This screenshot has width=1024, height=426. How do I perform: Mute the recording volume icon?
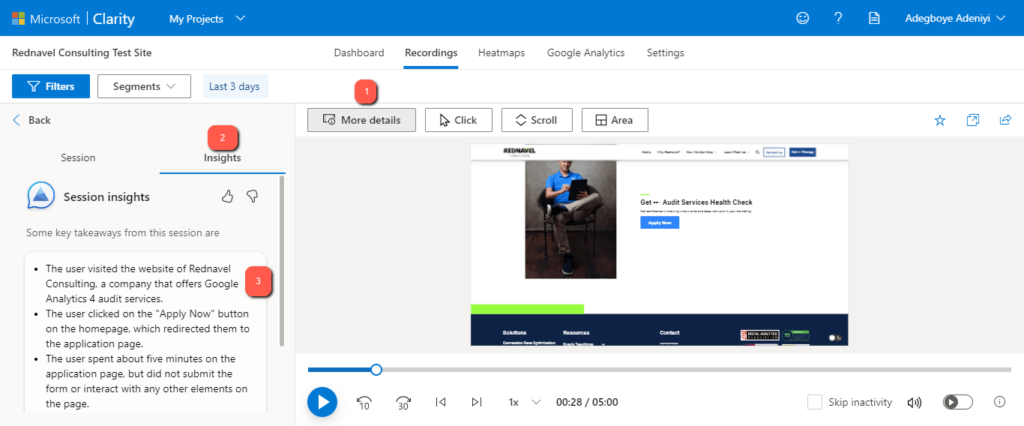[913, 402]
